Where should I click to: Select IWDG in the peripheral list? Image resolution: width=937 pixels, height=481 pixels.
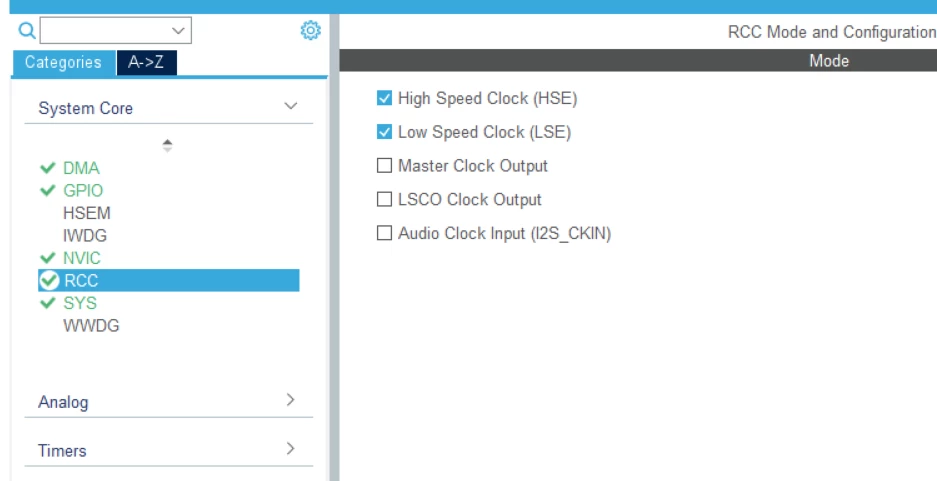85,235
